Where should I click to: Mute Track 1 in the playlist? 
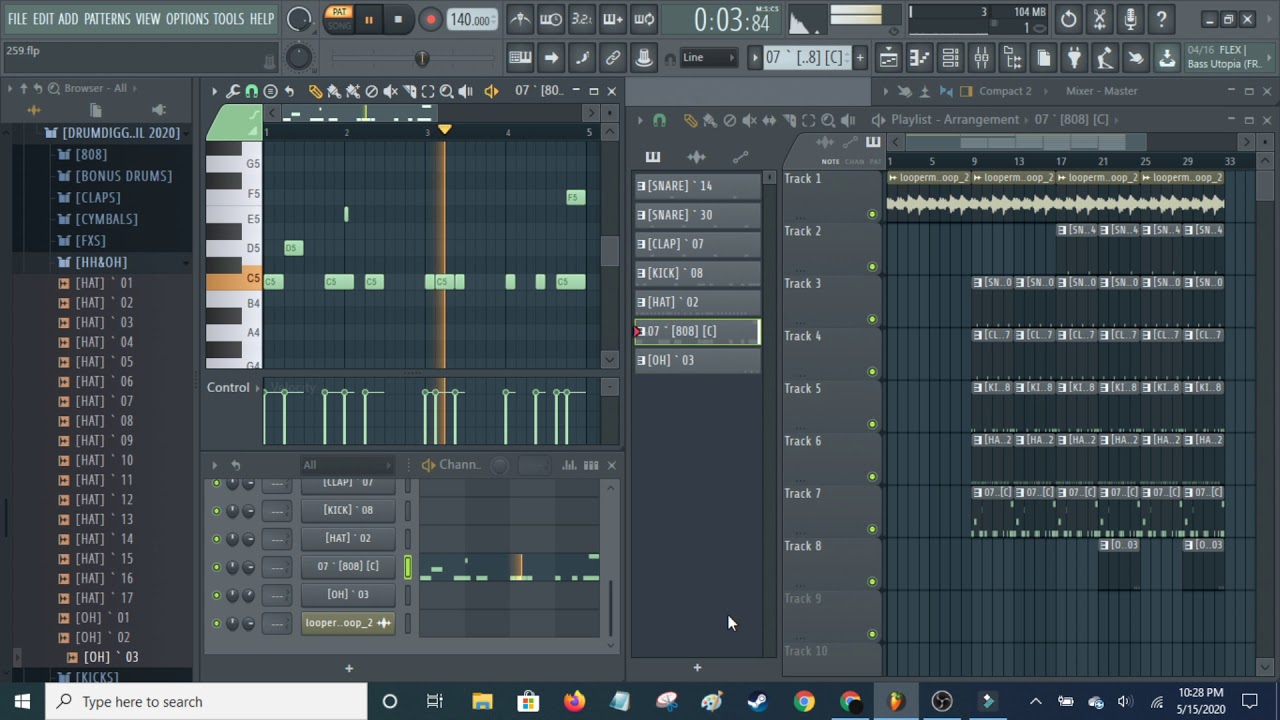pyautogui.click(x=872, y=214)
